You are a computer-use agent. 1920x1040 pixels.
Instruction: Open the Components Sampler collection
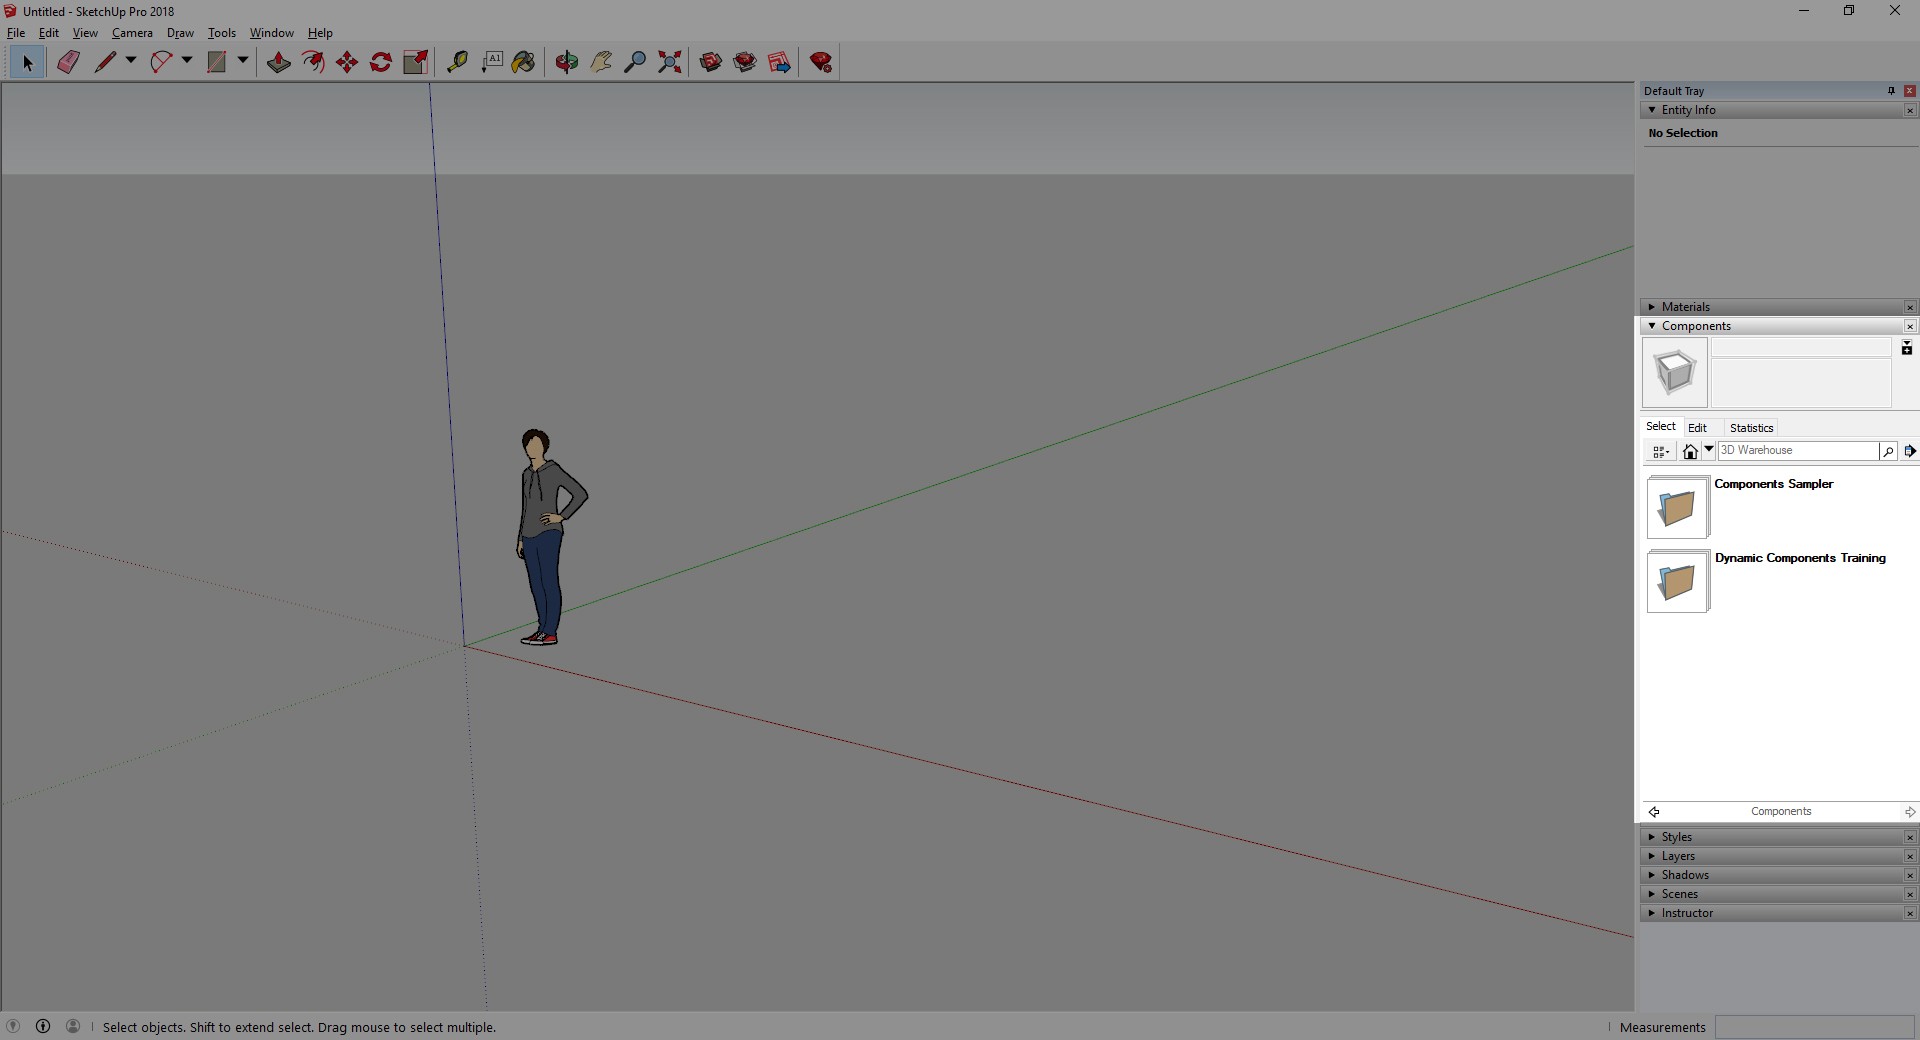(1677, 507)
